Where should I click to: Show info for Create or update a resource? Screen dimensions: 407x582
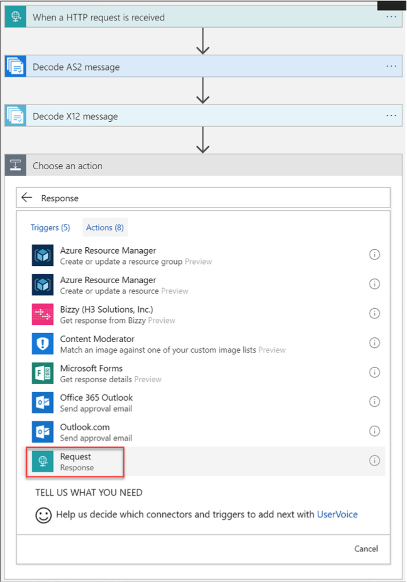point(374,284)
